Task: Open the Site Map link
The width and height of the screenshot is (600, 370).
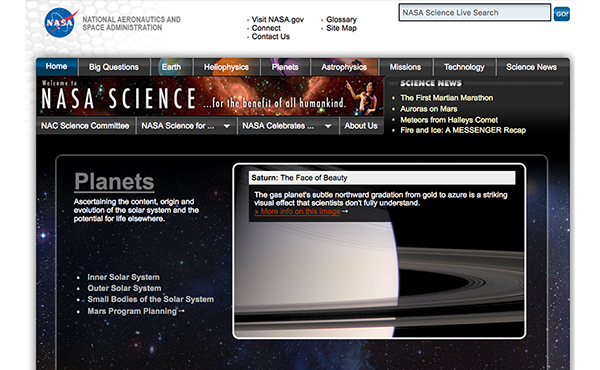Action: [x=341, y=28]
